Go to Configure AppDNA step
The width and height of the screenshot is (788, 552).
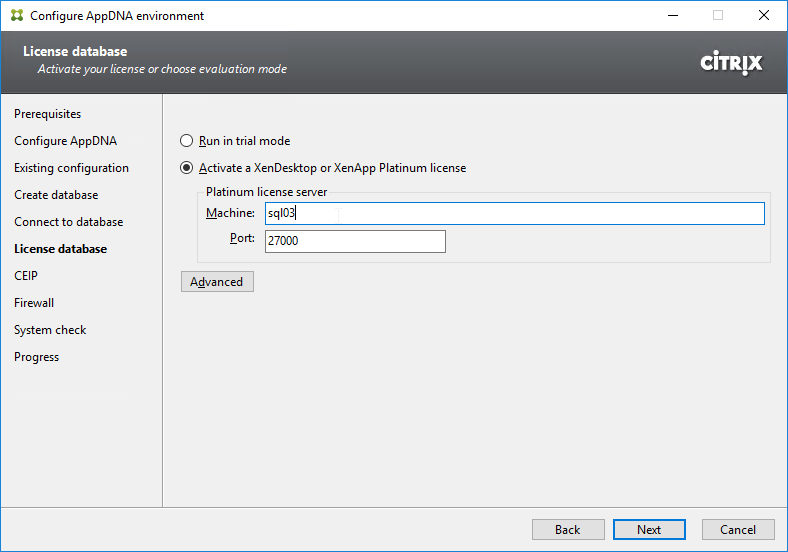point(65,141)
